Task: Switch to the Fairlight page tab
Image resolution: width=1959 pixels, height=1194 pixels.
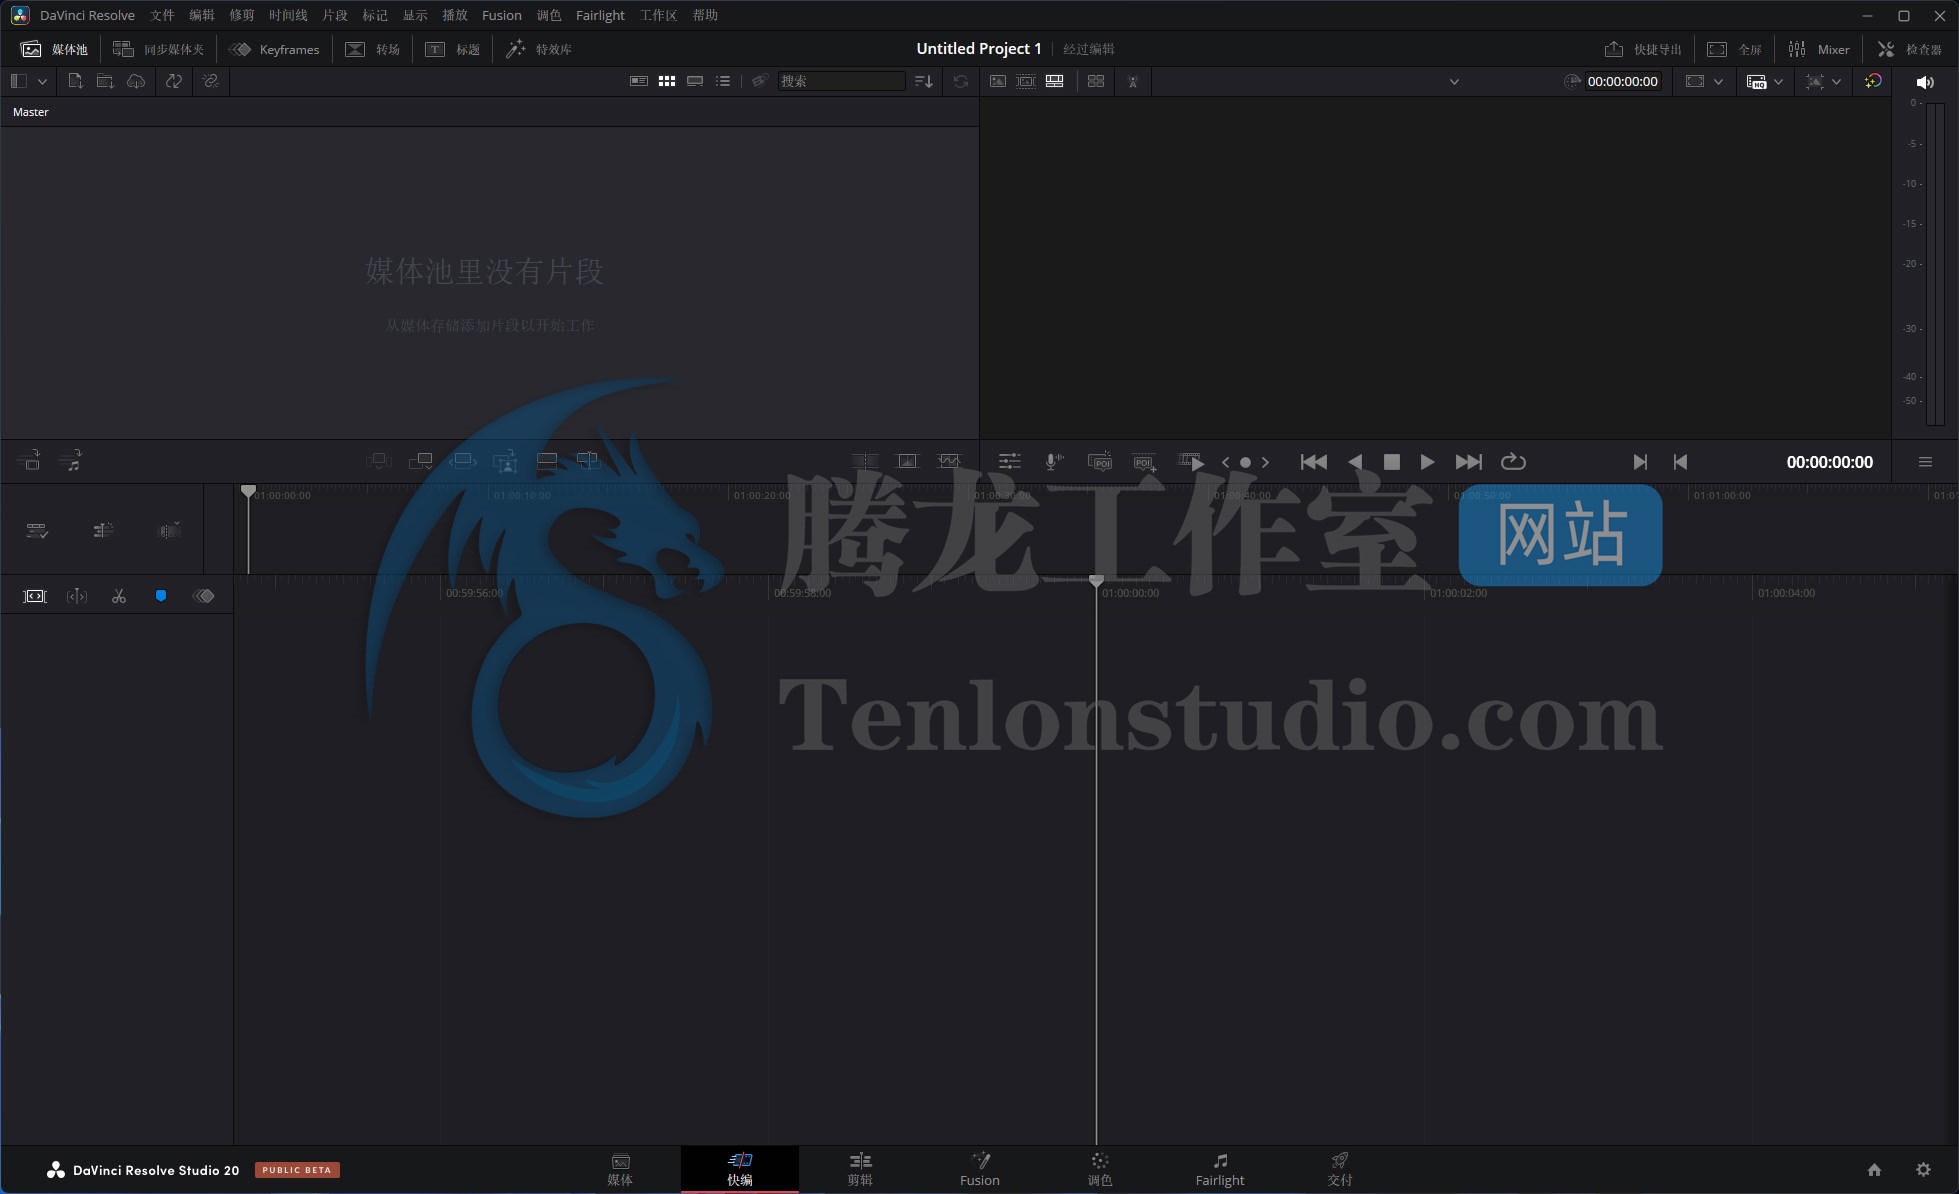Action: 1220,1169
